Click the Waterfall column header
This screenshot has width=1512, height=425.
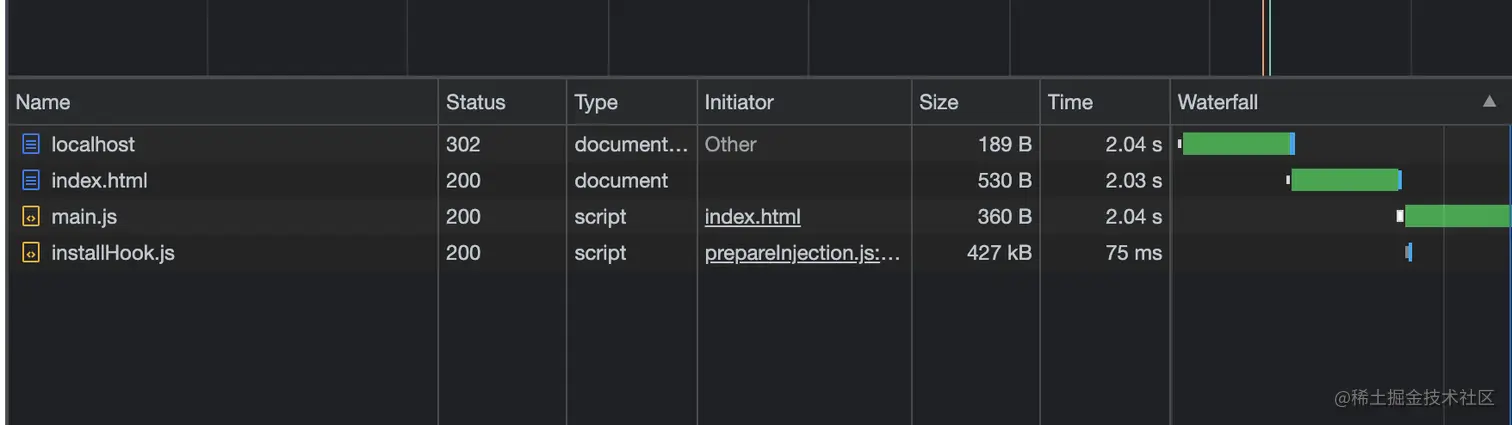point(1218,102)
